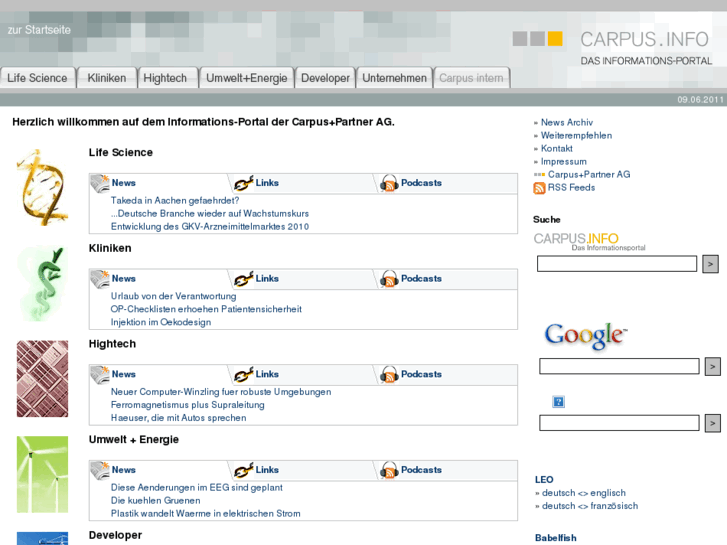This screenshot has width=727, height=545.
Task: Click the zur Startseite link
Action: tap(39, 30)
